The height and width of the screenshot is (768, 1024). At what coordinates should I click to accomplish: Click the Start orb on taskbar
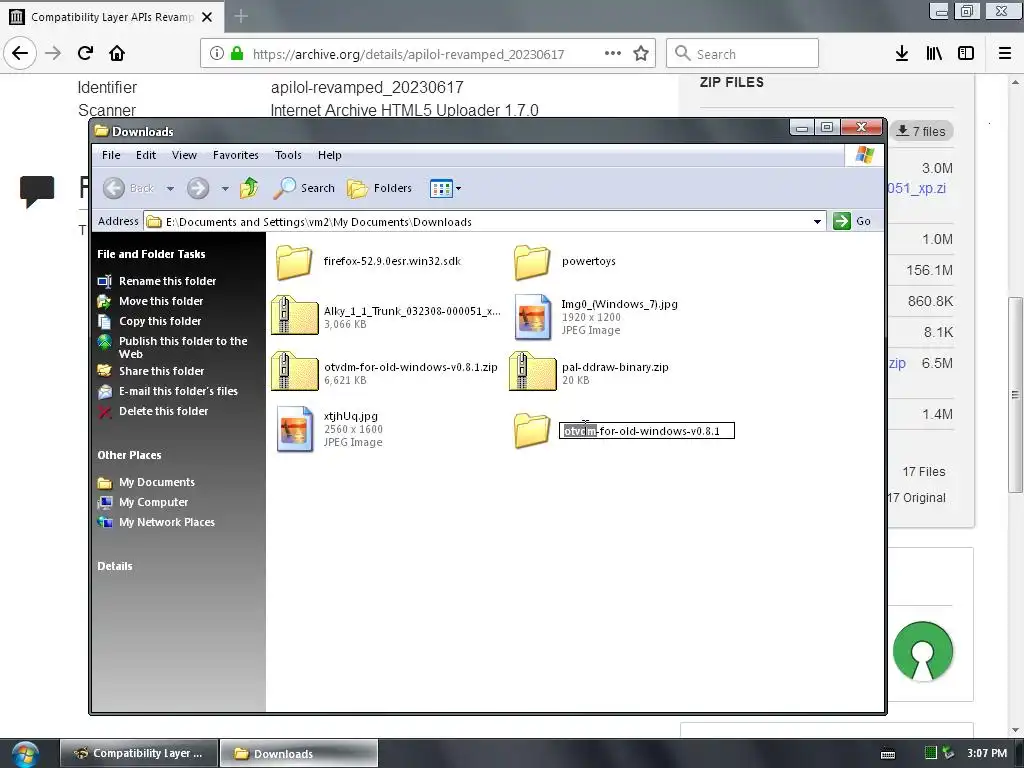pos(25,754)
